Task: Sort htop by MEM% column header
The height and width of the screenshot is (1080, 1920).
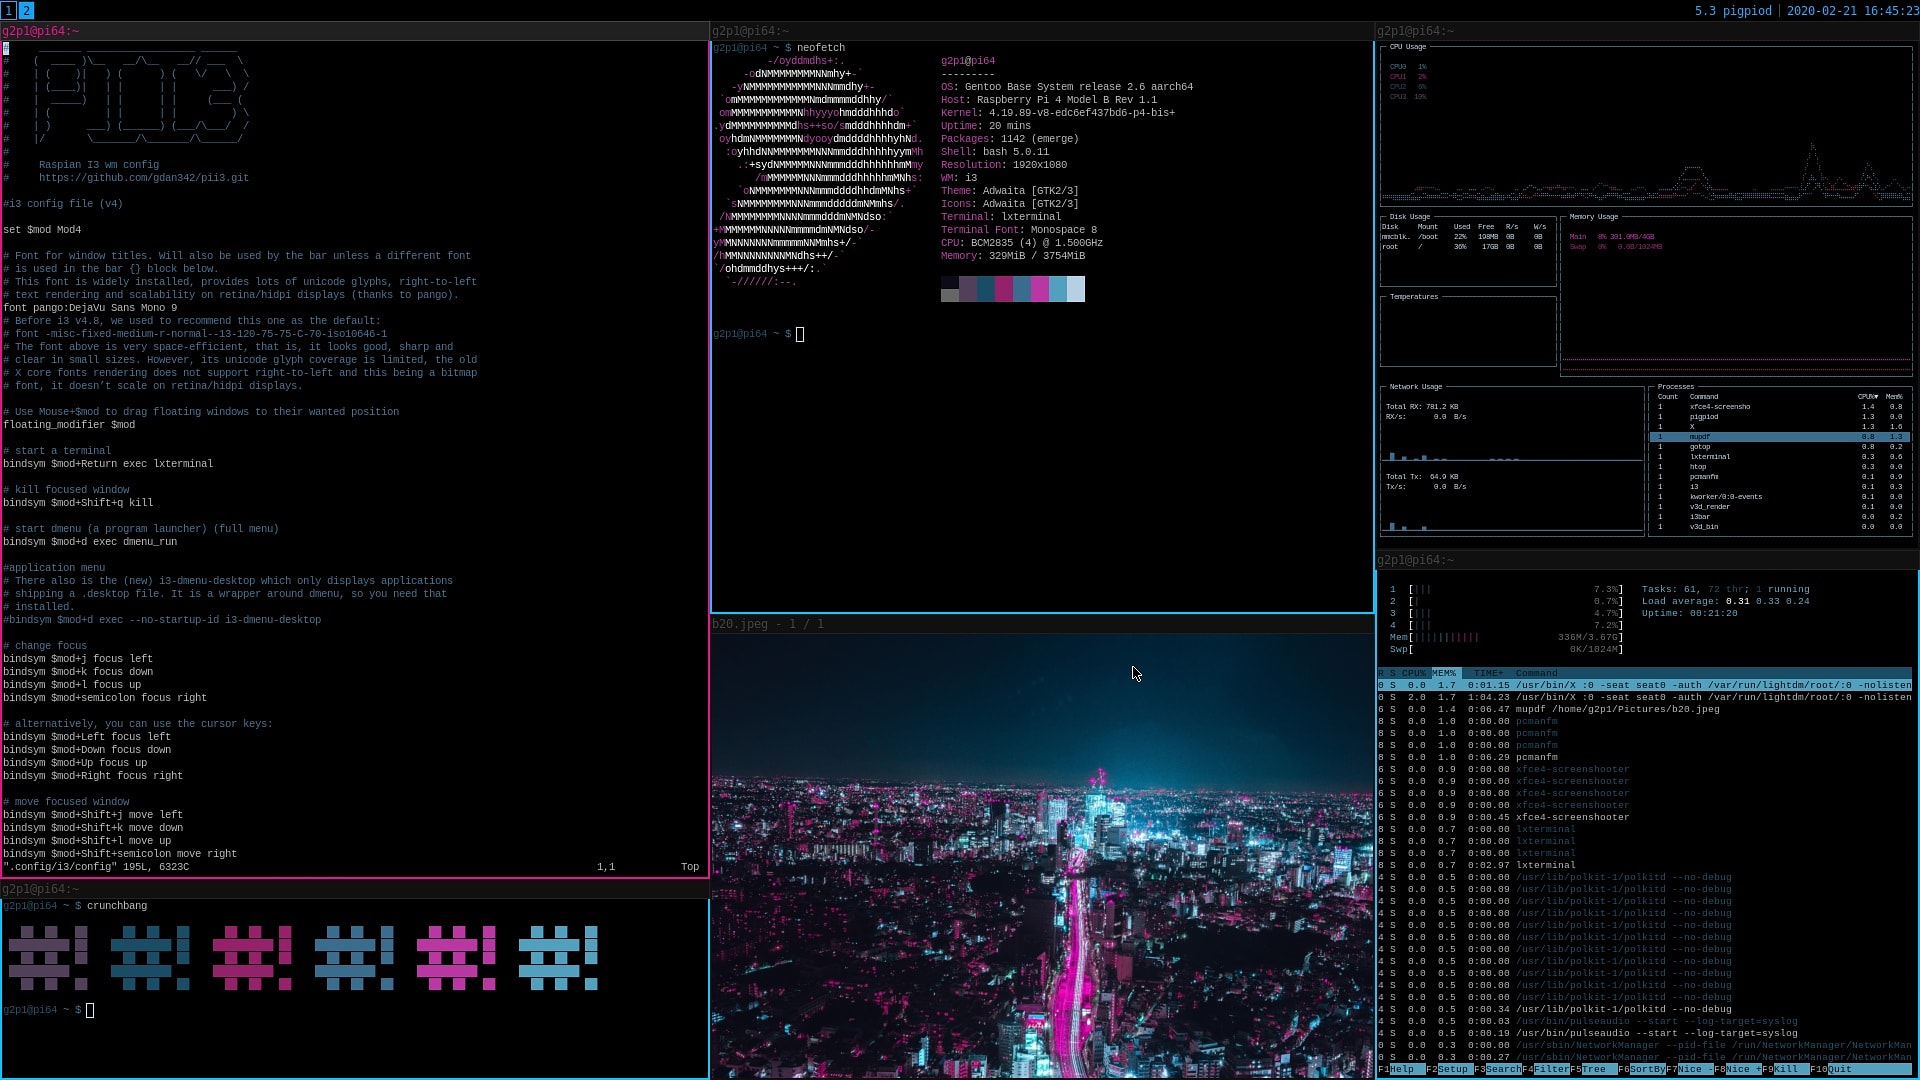Action: click(1445, 673)
